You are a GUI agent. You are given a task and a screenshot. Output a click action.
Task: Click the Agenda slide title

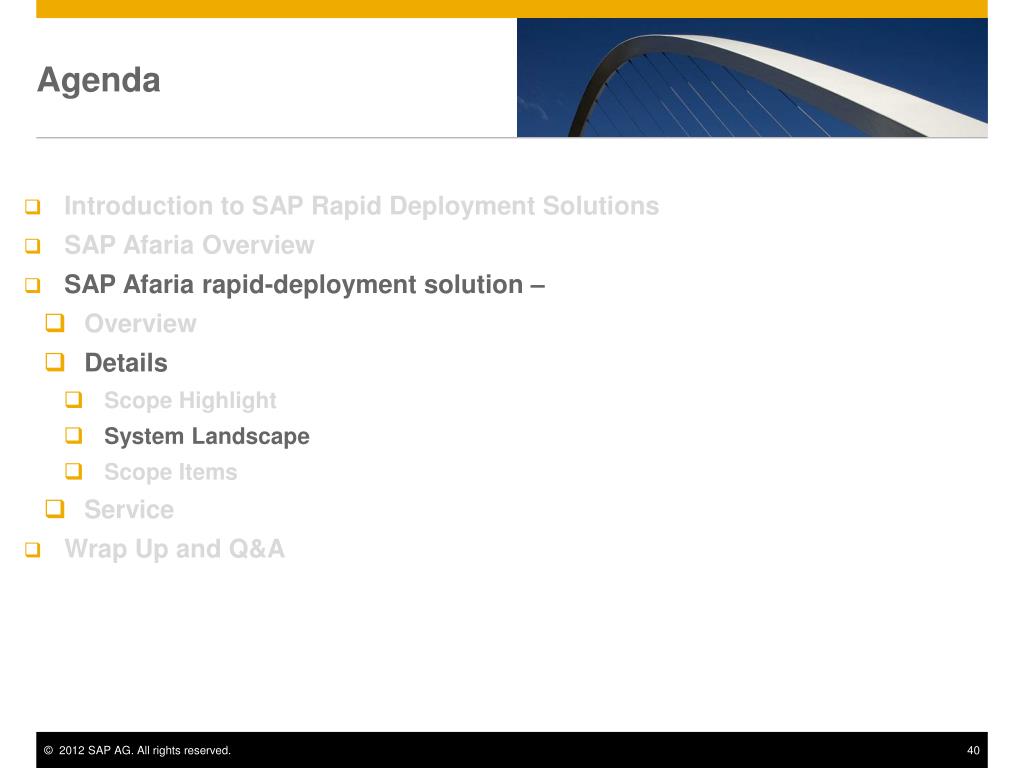99,81
